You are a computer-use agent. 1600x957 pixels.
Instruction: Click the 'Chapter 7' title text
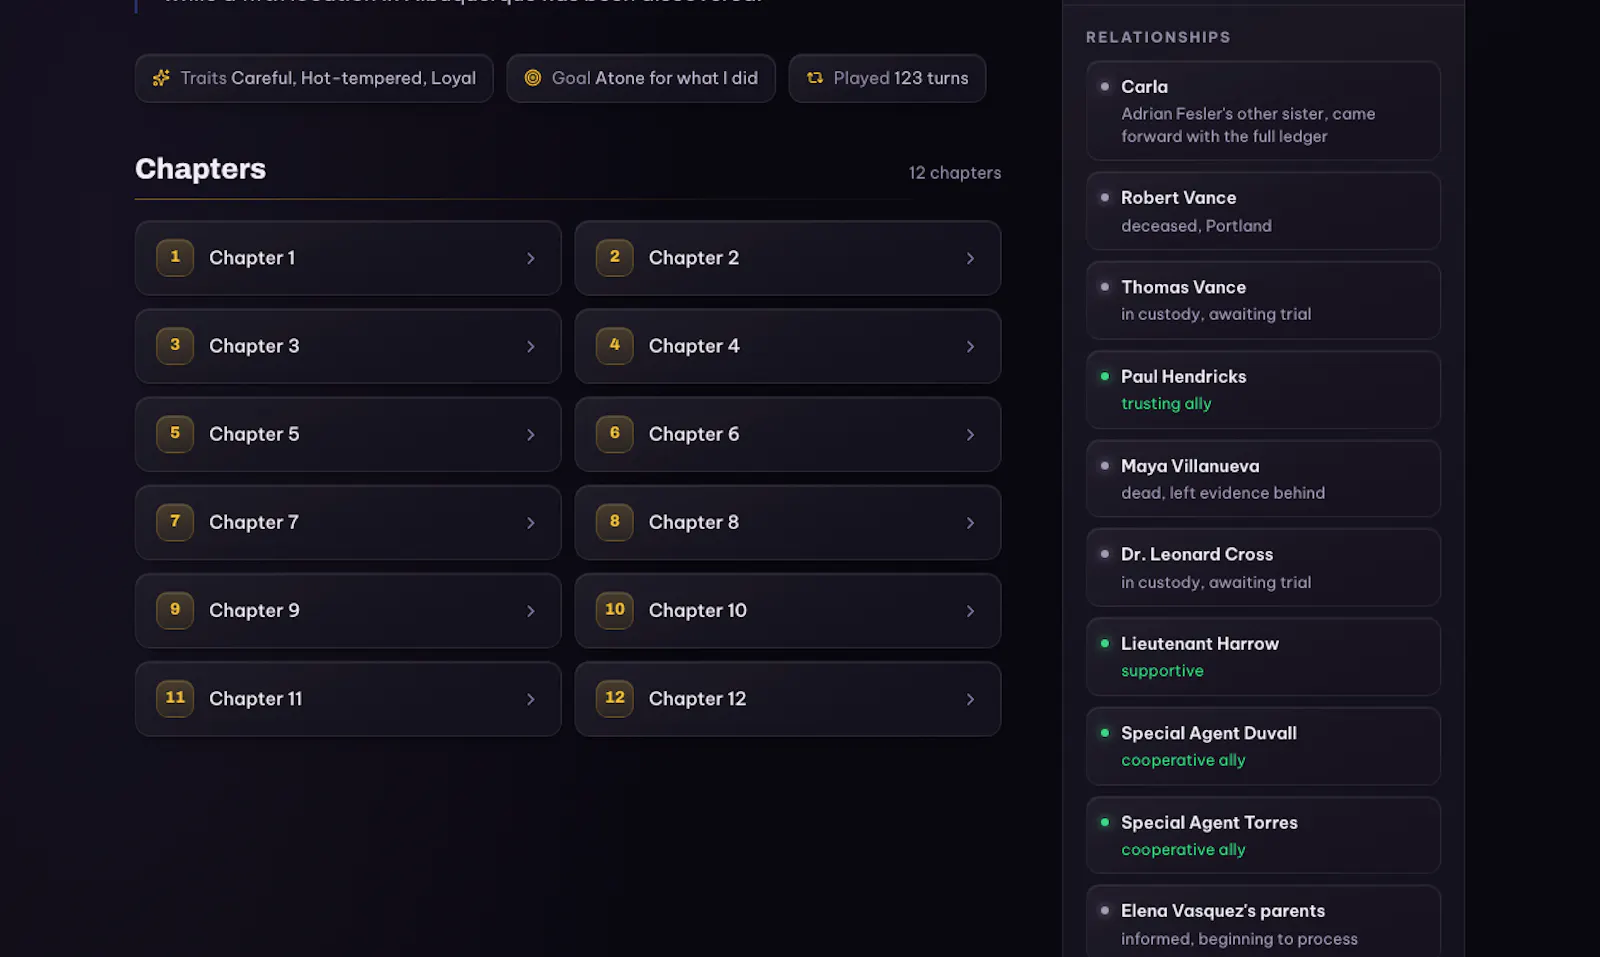(254, 522)
